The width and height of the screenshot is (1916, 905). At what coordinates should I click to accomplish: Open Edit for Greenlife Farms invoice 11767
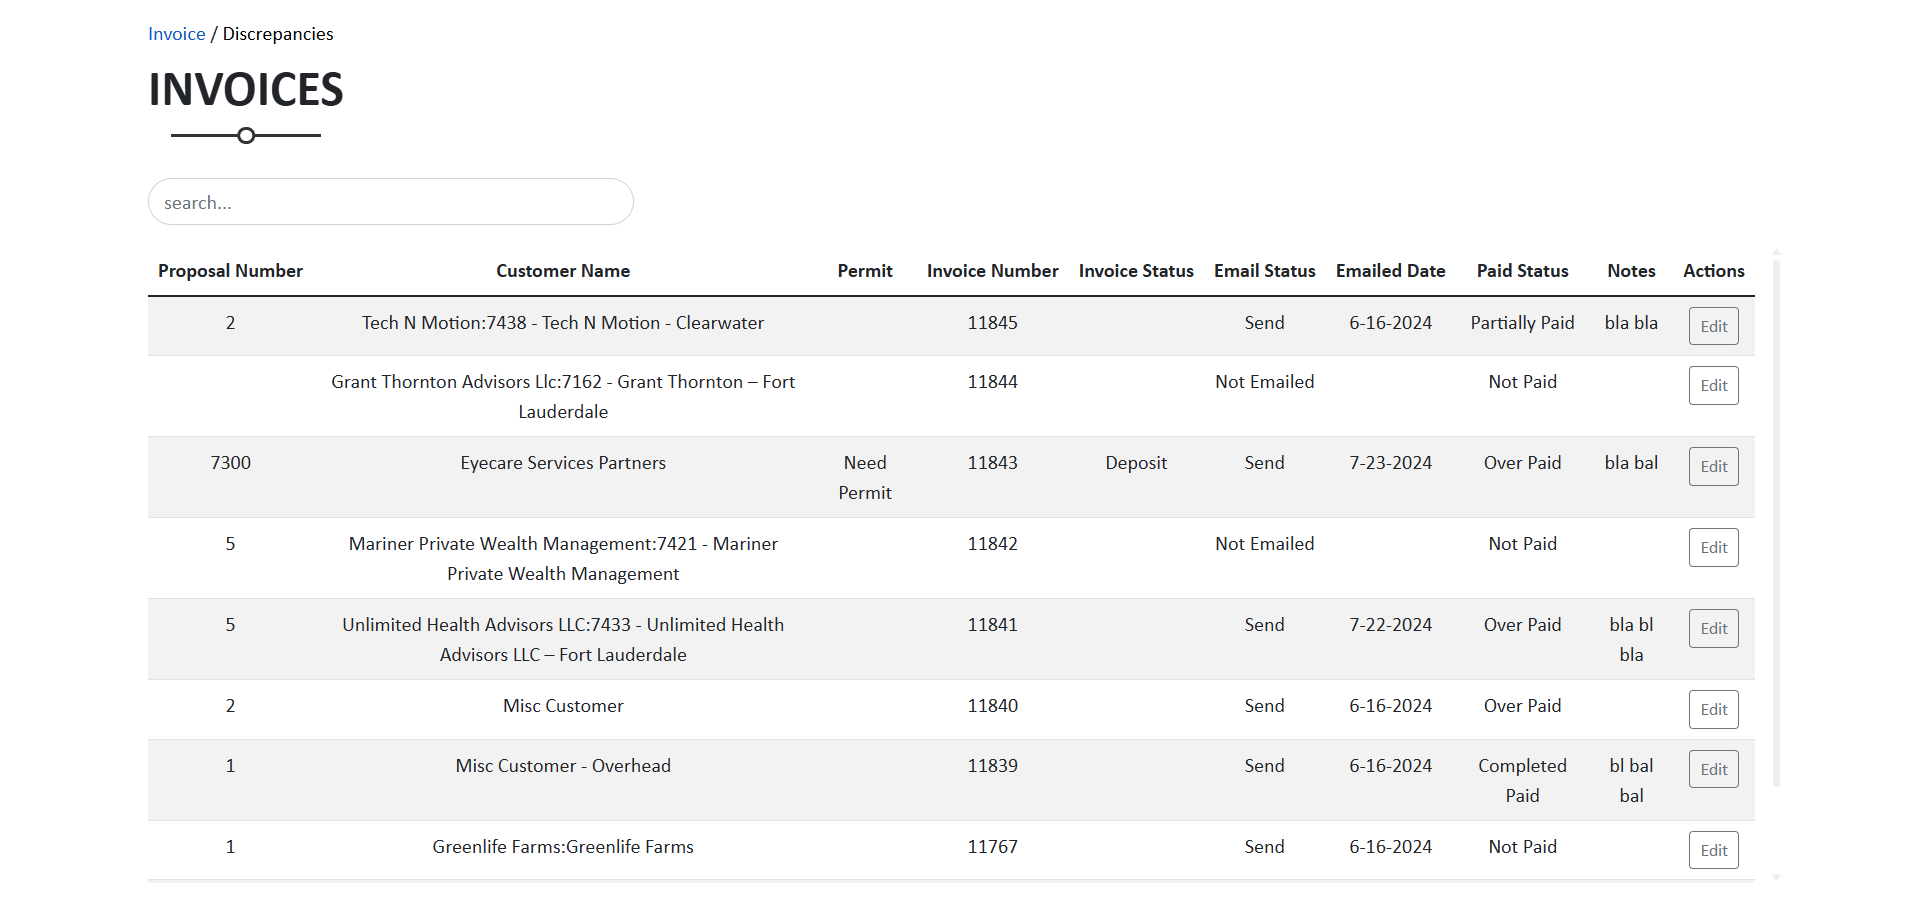pyautogui.click(x=1713, y=850)
